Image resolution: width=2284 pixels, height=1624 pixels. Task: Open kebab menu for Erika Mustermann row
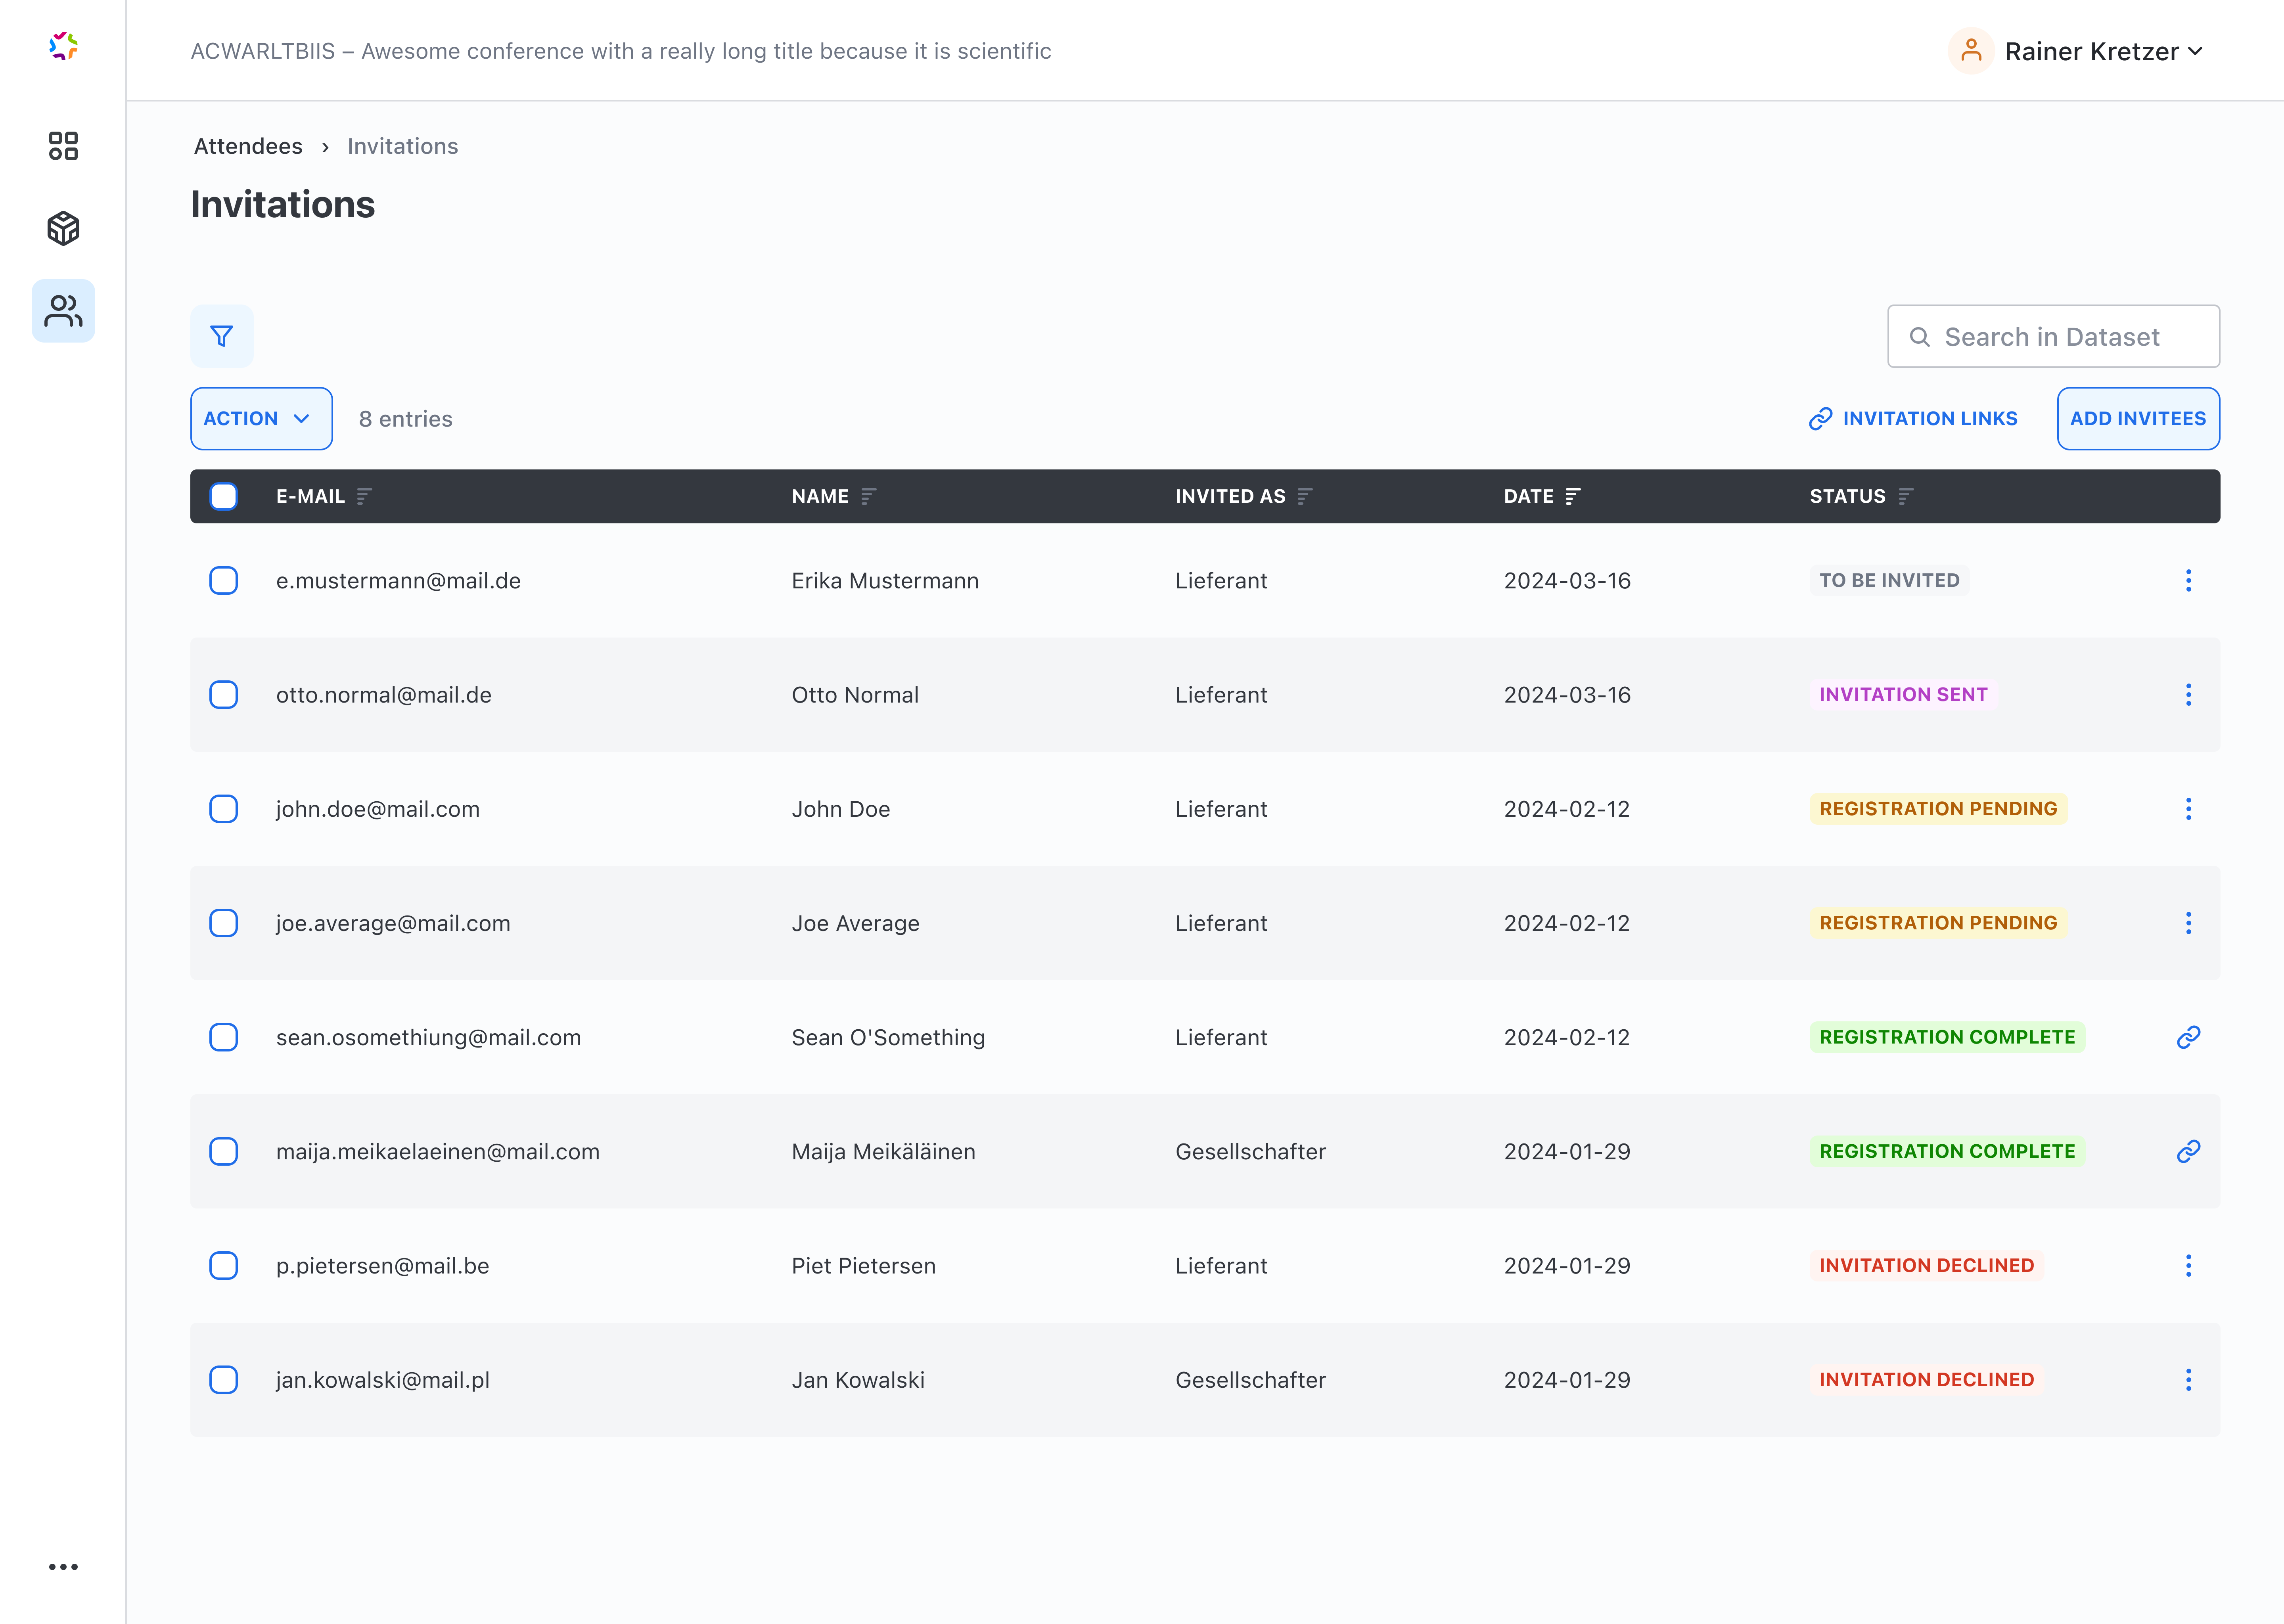2188,581
